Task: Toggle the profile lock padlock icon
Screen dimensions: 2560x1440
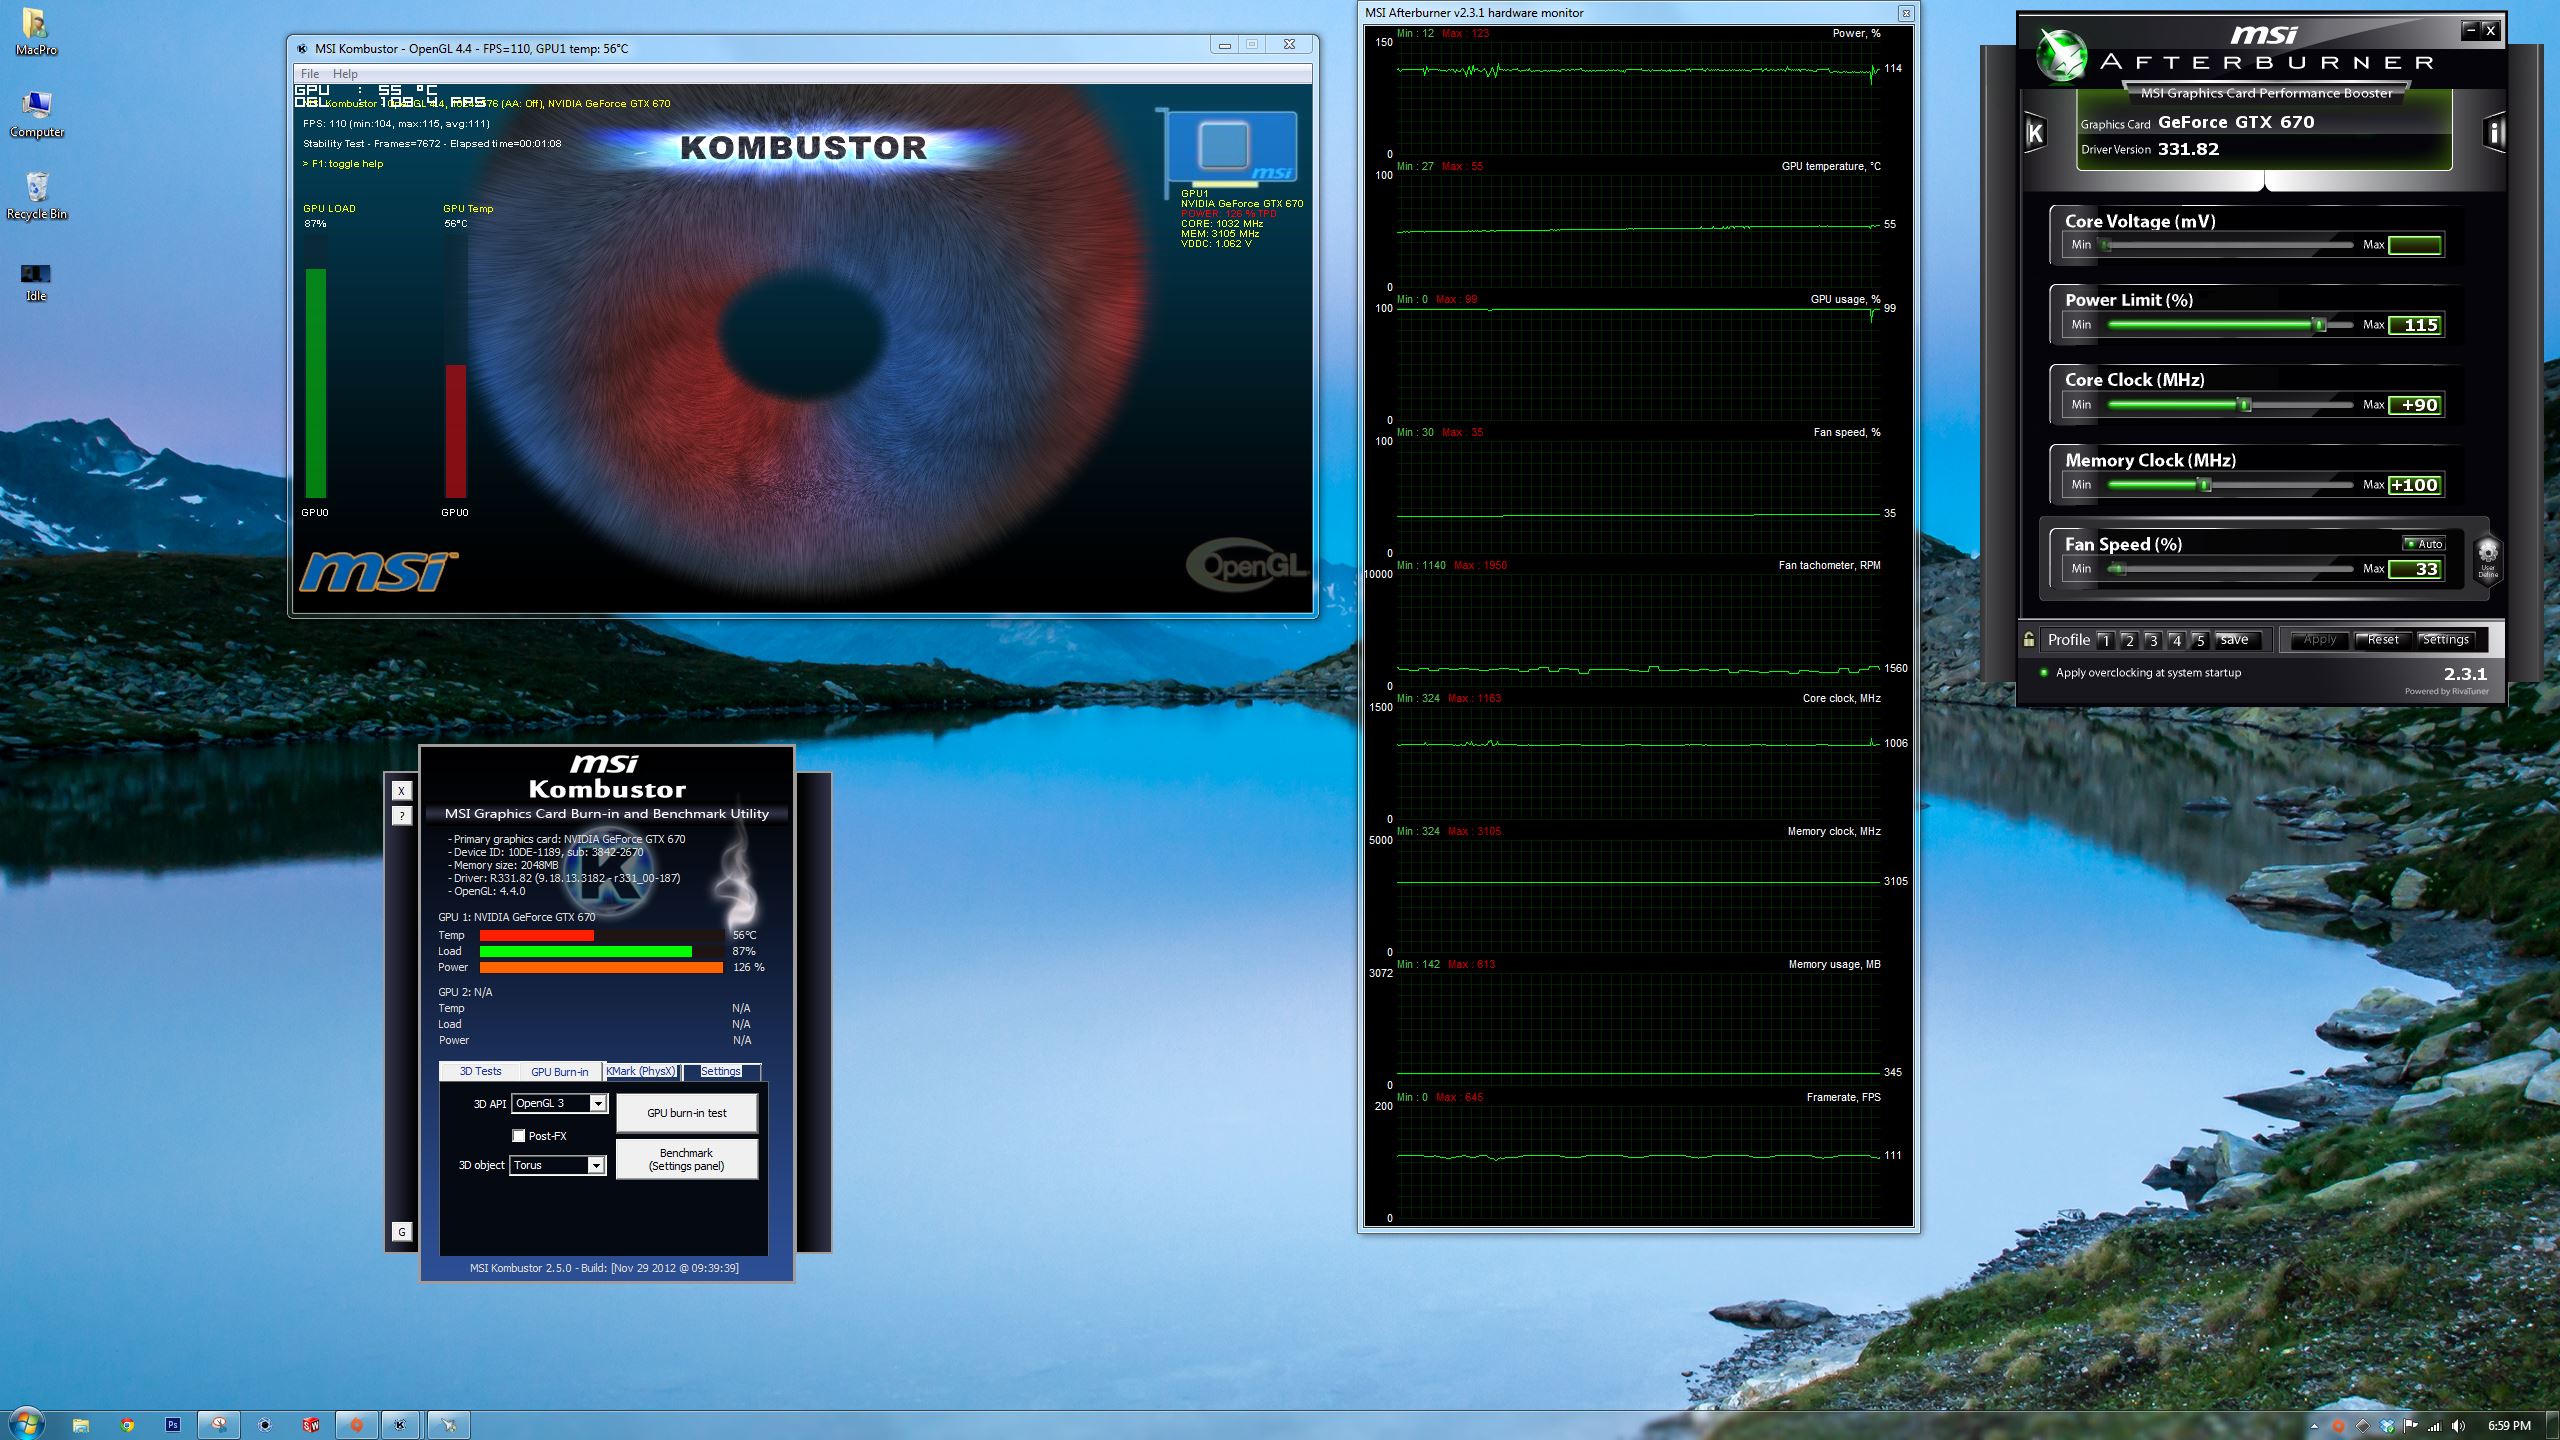Action: [2029, 640]
